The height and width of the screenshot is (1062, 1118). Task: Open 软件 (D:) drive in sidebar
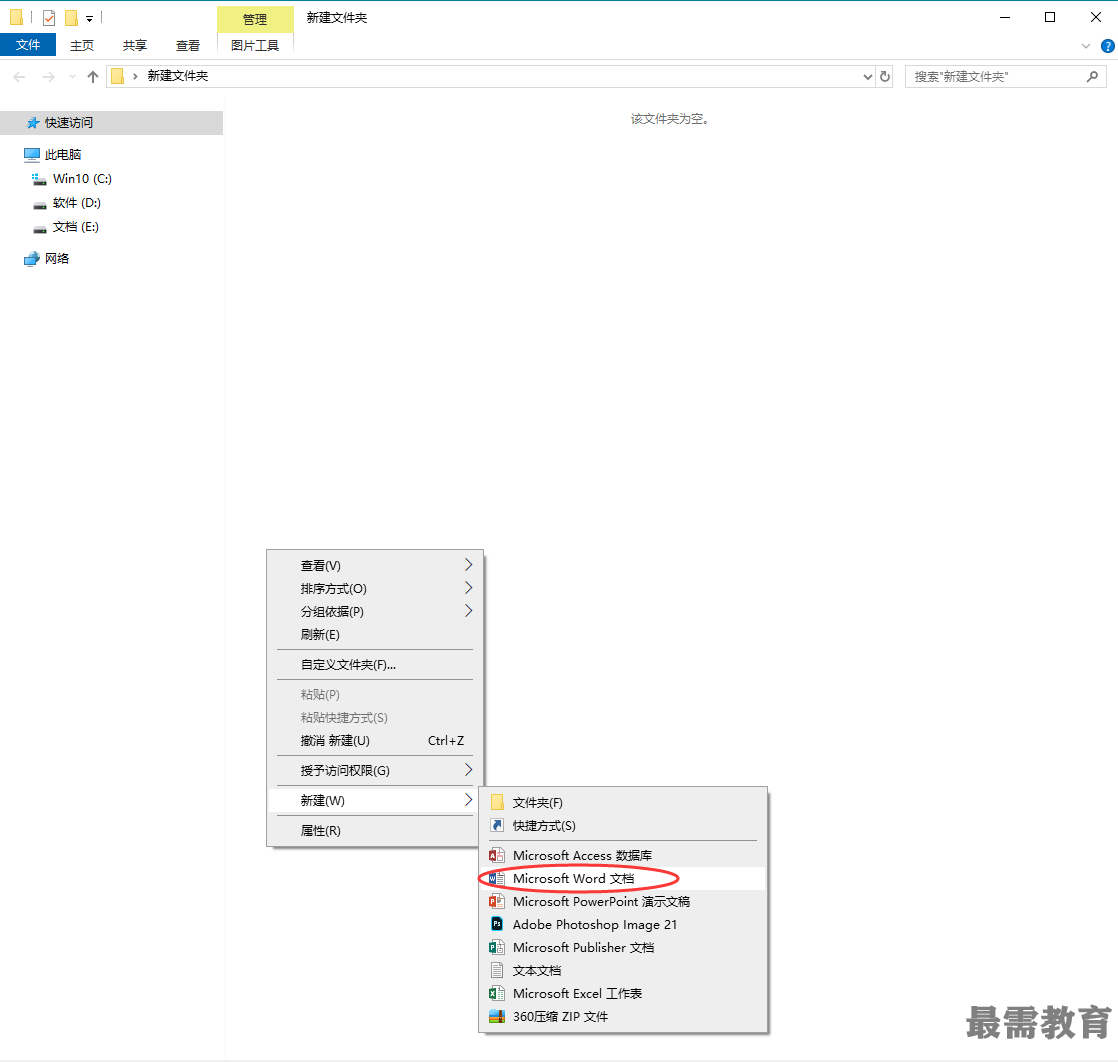tap(76, 203)
